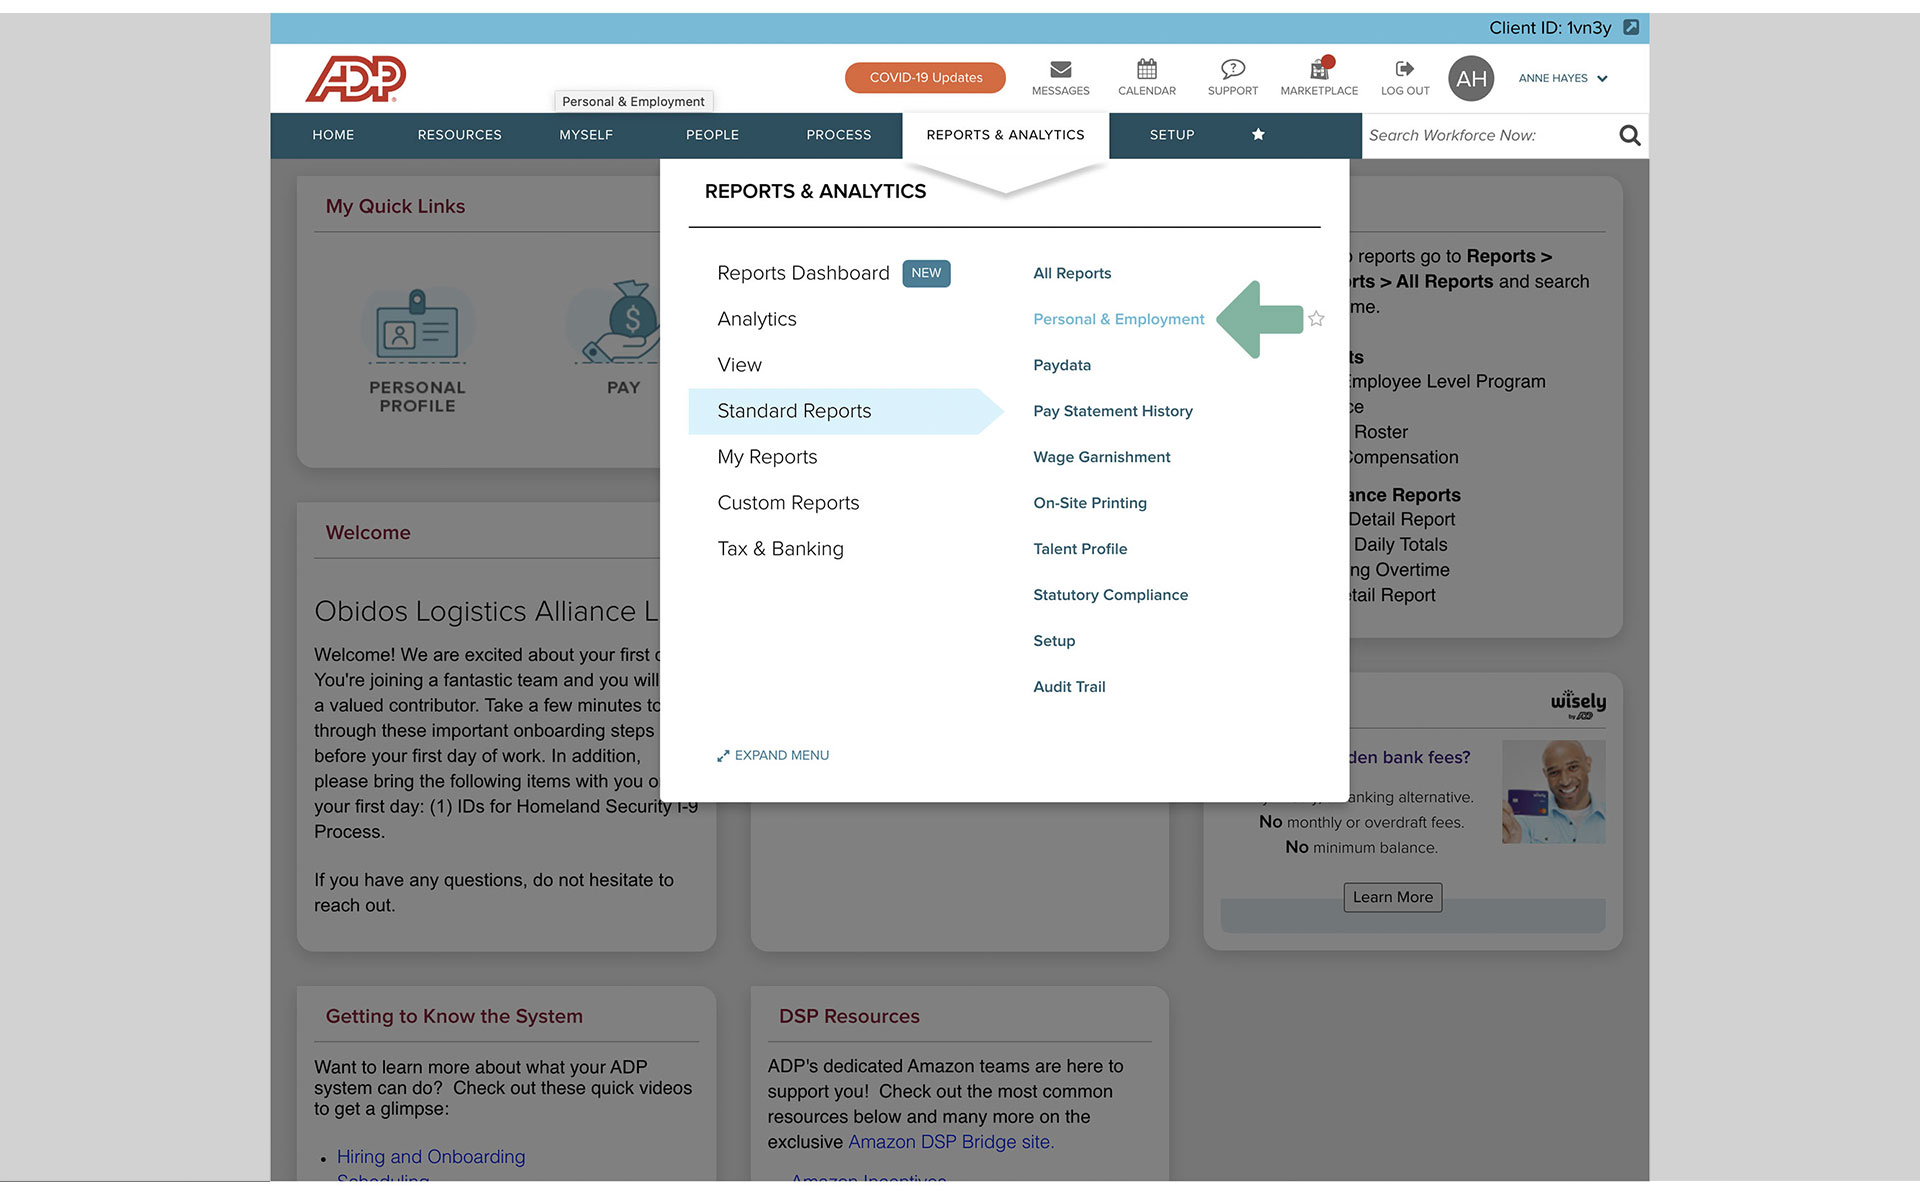Open the Home tab
This screenshot has height=1195, width=1920.
click(333, 135)
